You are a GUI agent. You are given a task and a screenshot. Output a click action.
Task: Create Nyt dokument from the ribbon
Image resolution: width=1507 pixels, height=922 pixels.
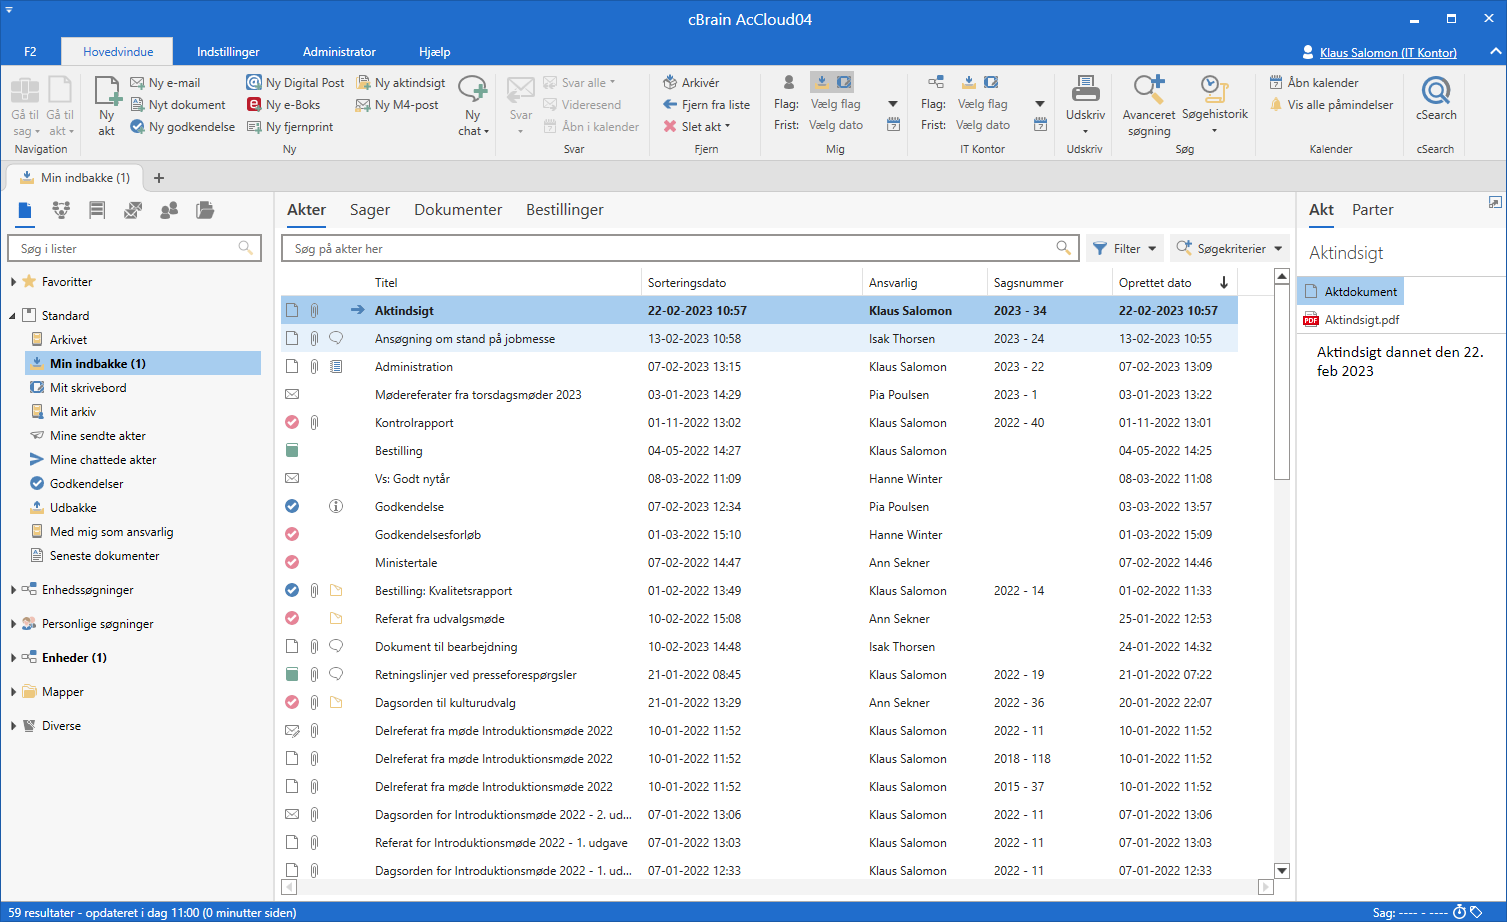click(178, 105)
